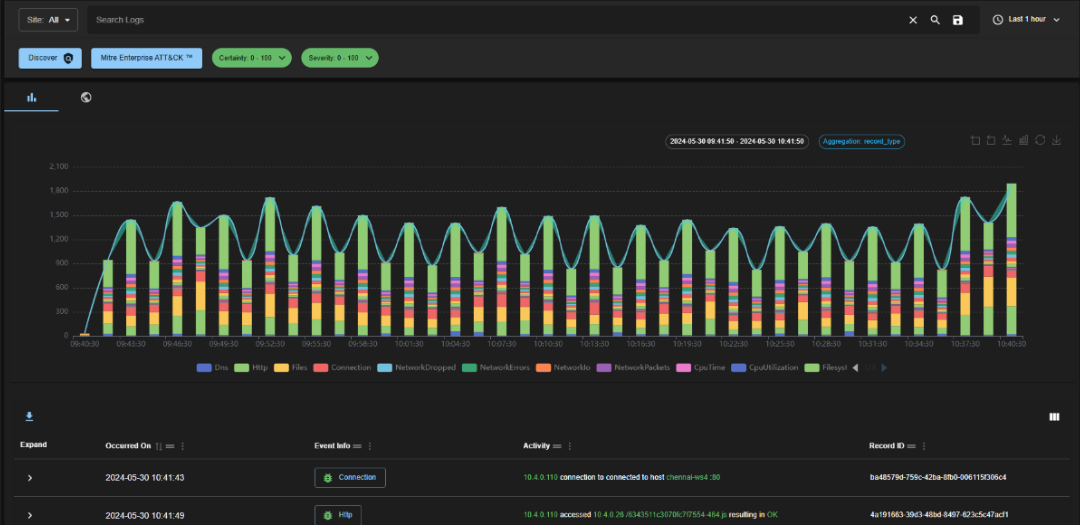Click the Discover button
The image size is (1080, 525).
point(50,59)
